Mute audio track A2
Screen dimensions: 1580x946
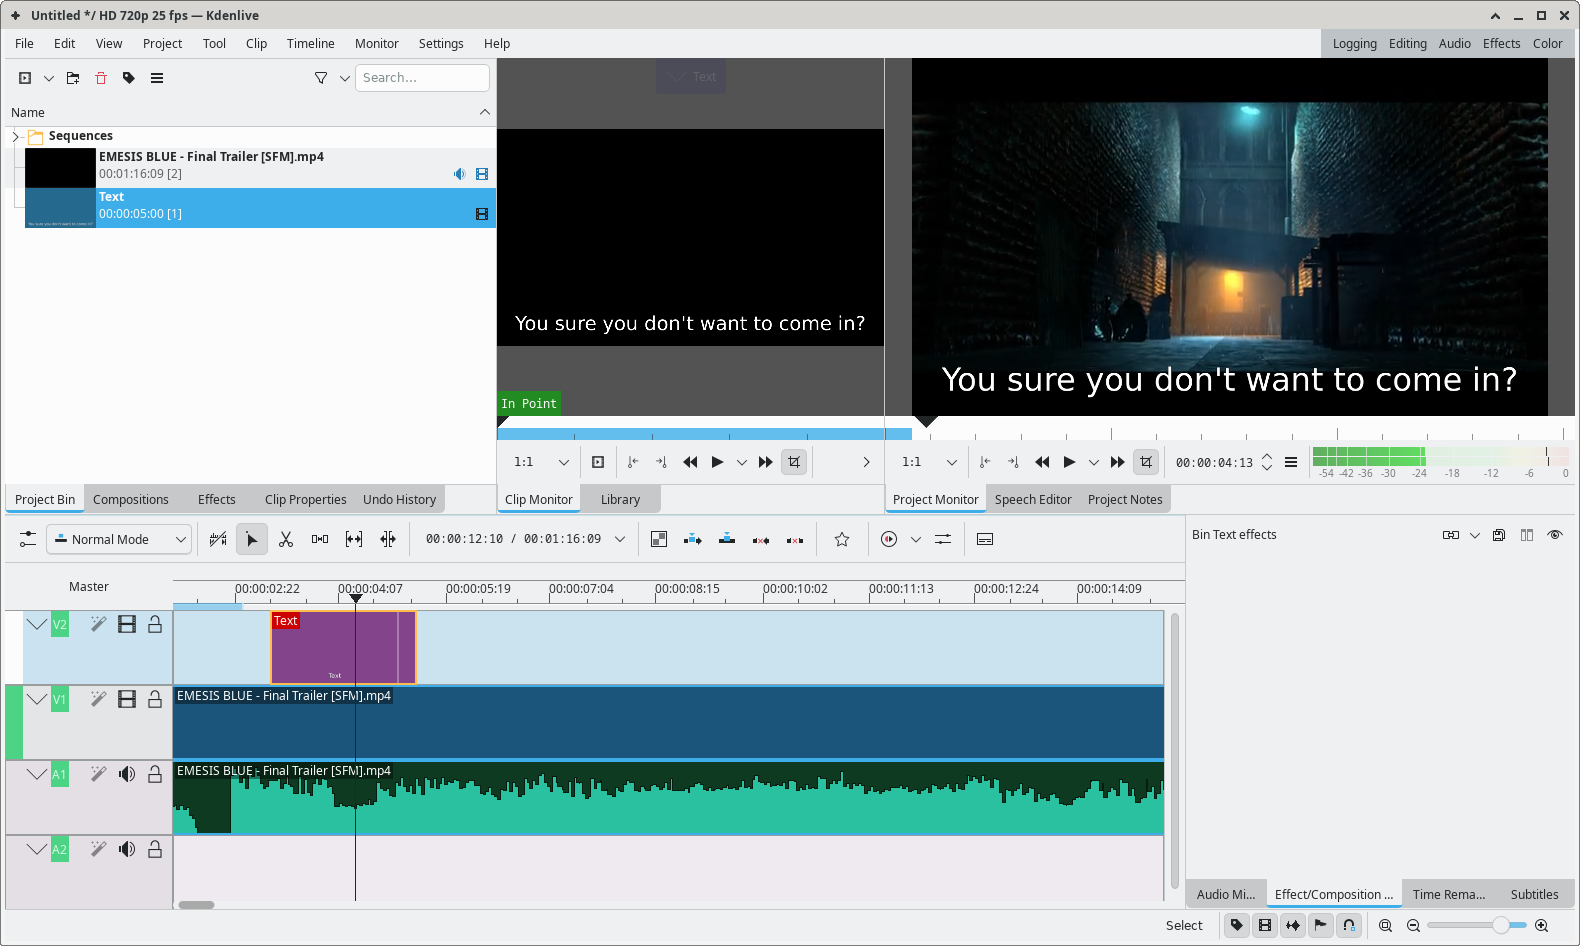[127, 849]
